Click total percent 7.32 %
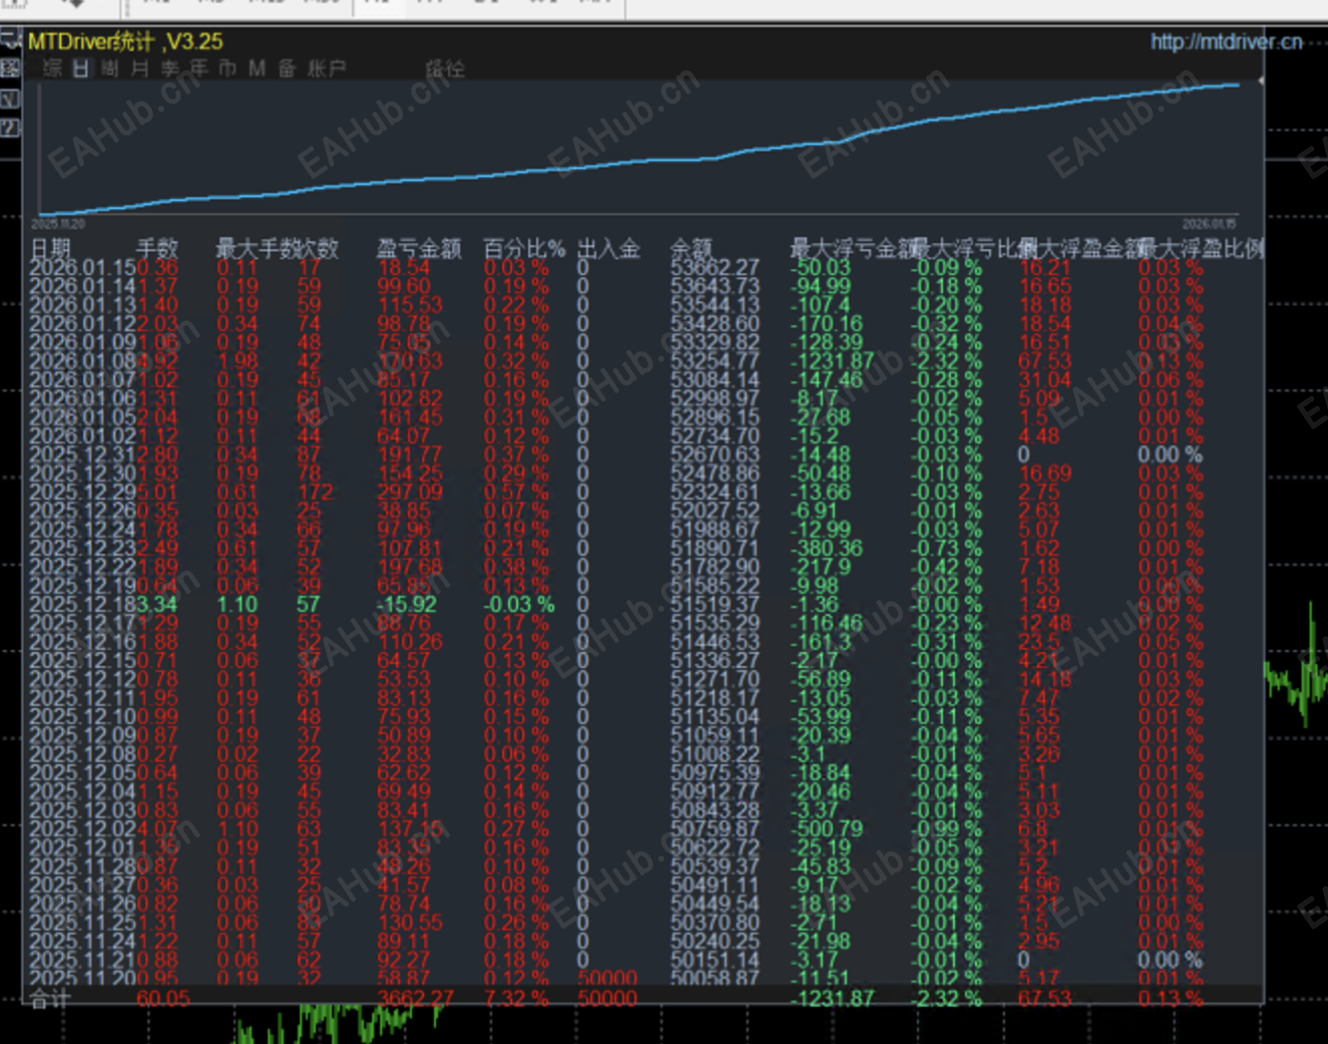The width and height of the screenshot is (1328, 1044). click(x=516, y=998)
